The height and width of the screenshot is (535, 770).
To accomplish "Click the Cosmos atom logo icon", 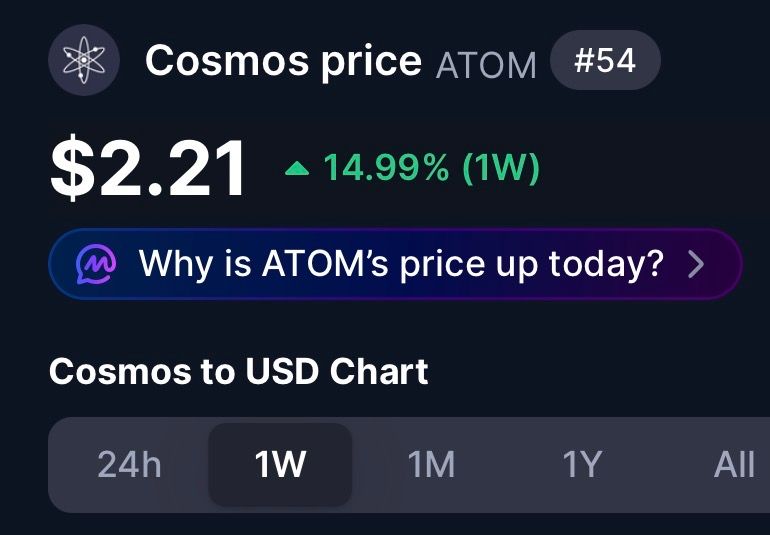I will coord(84,60).
